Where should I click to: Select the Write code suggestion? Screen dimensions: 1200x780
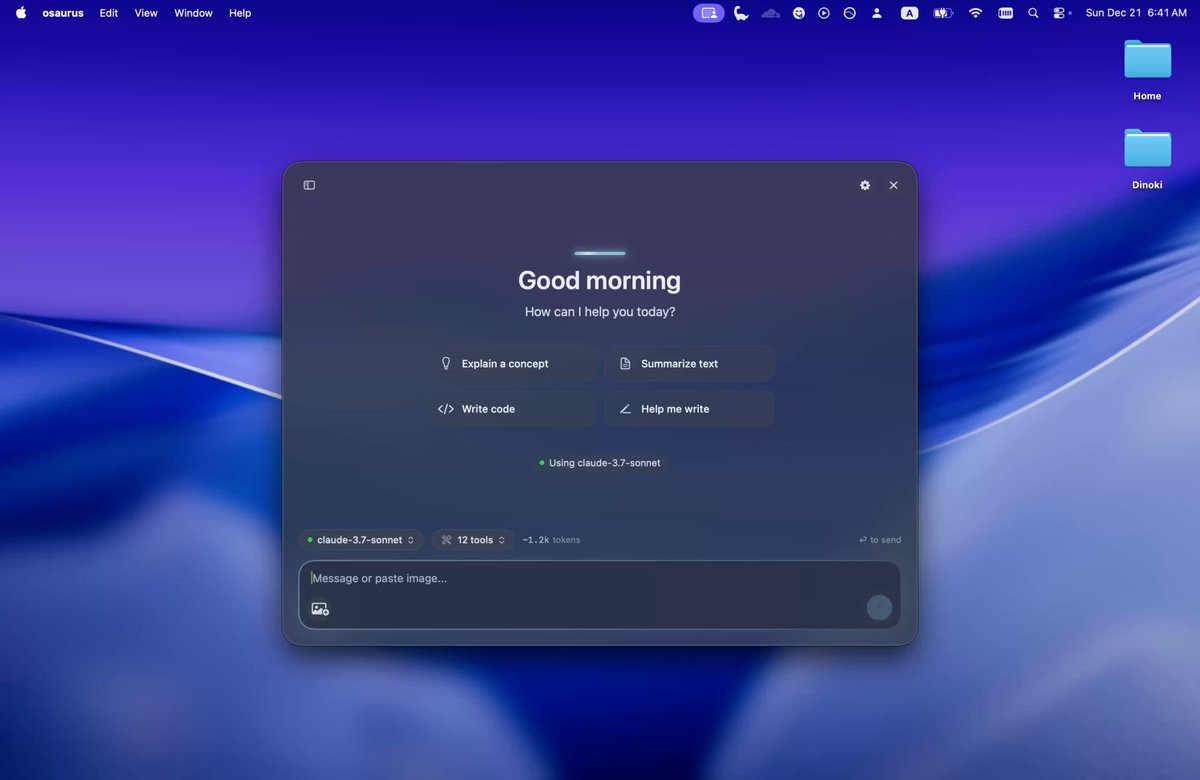click(512, 409)
